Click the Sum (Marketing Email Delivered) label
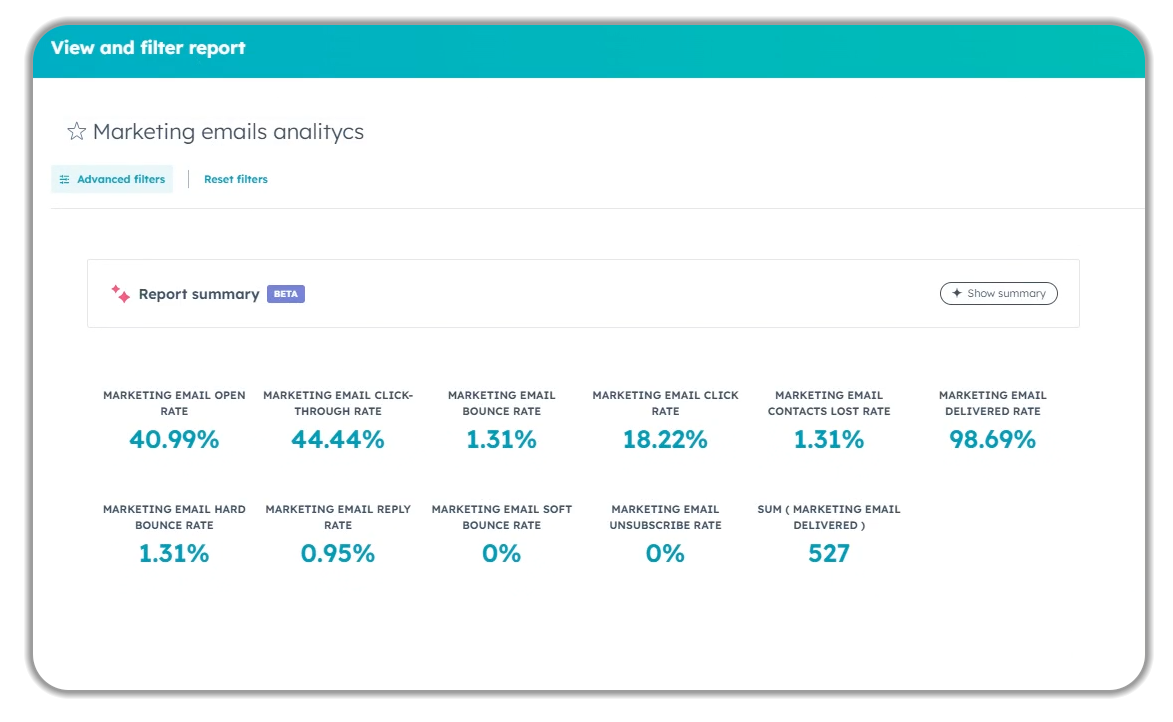1173x722 pixels. (x=829, y=517)
